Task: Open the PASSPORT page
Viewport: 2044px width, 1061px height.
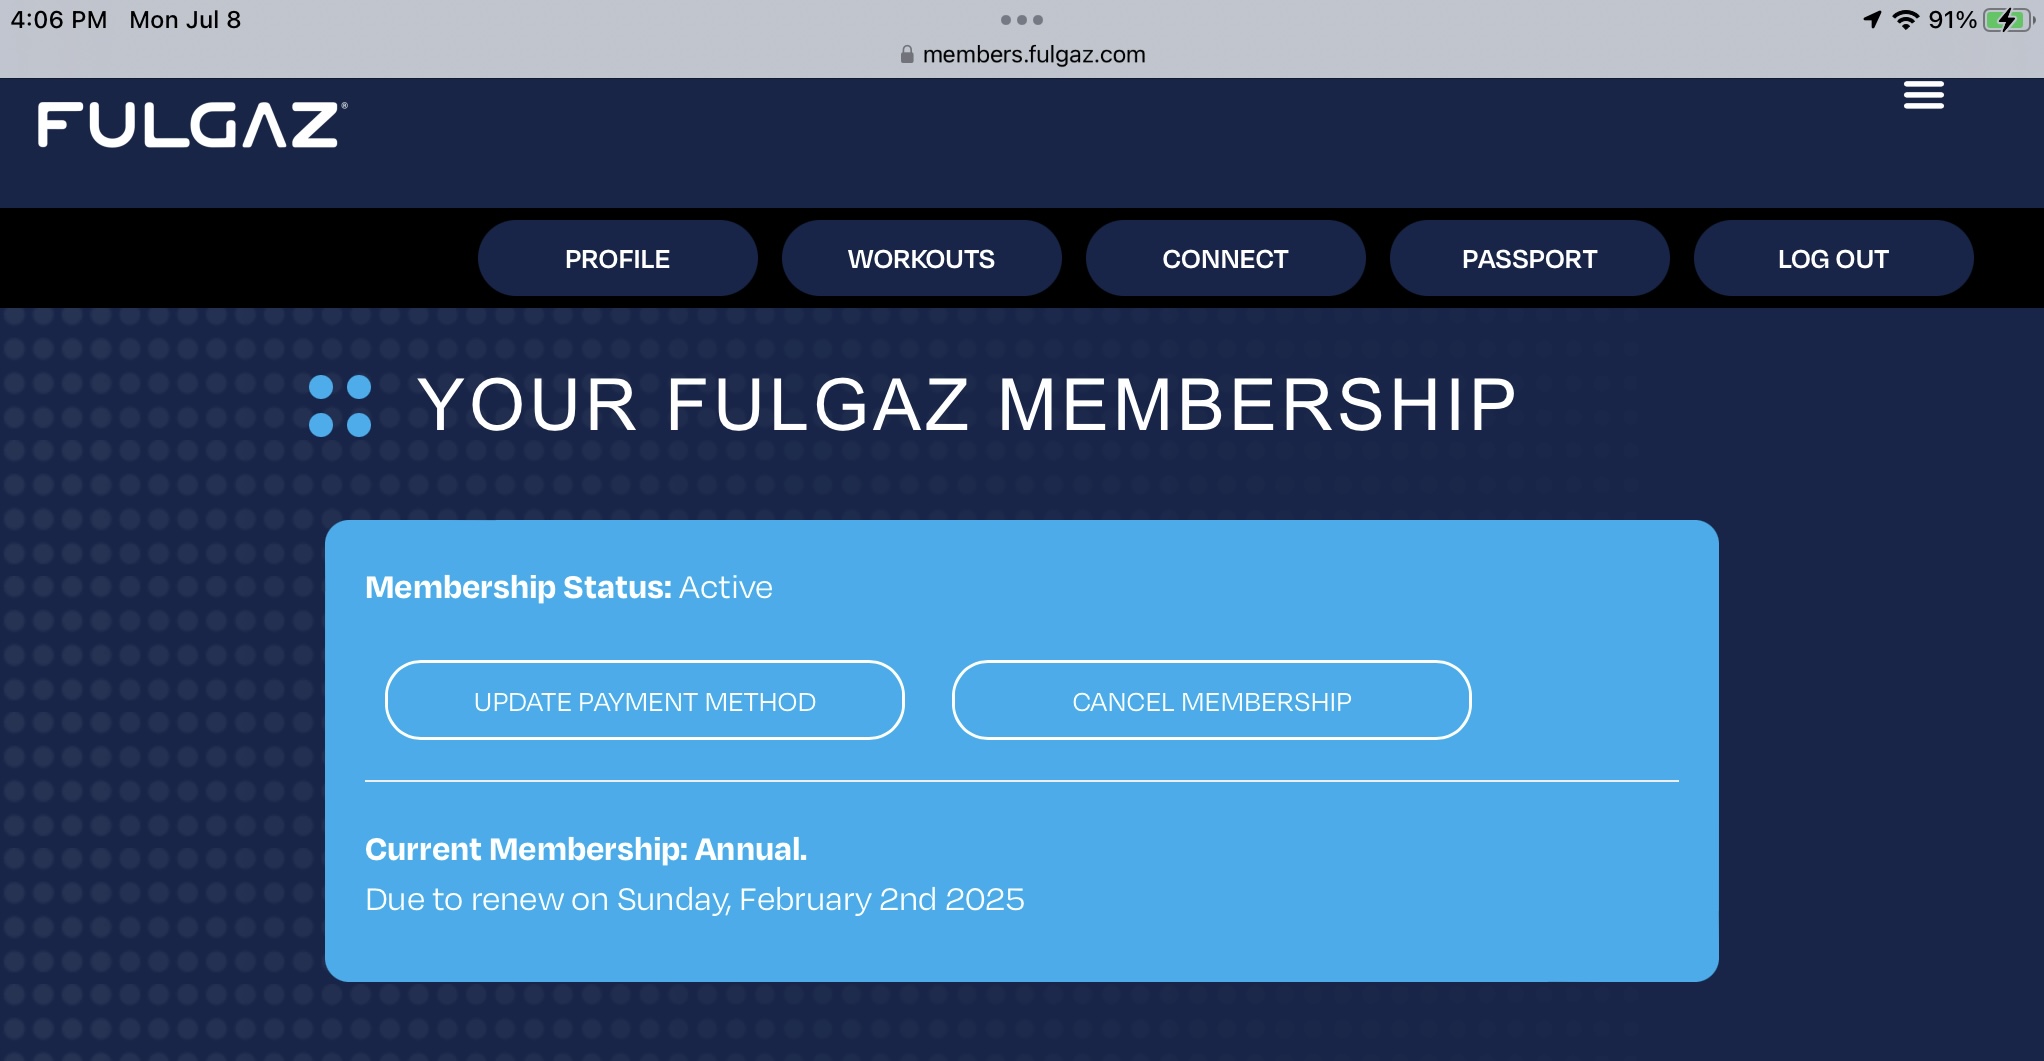Action: [1529, 259]
